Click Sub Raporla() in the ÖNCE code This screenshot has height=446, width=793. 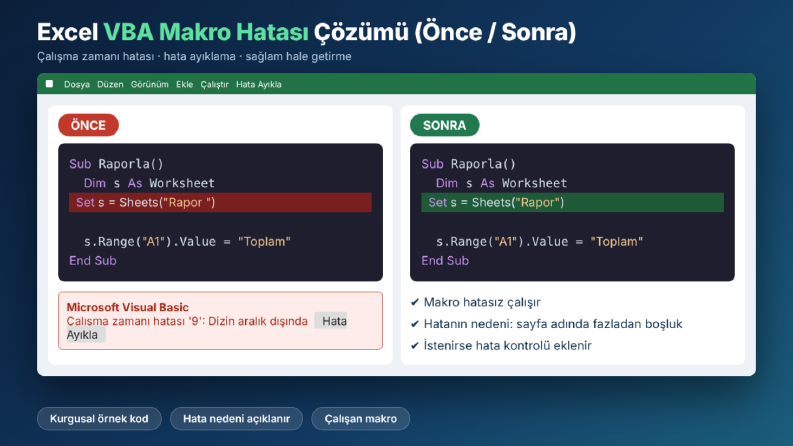116,164
